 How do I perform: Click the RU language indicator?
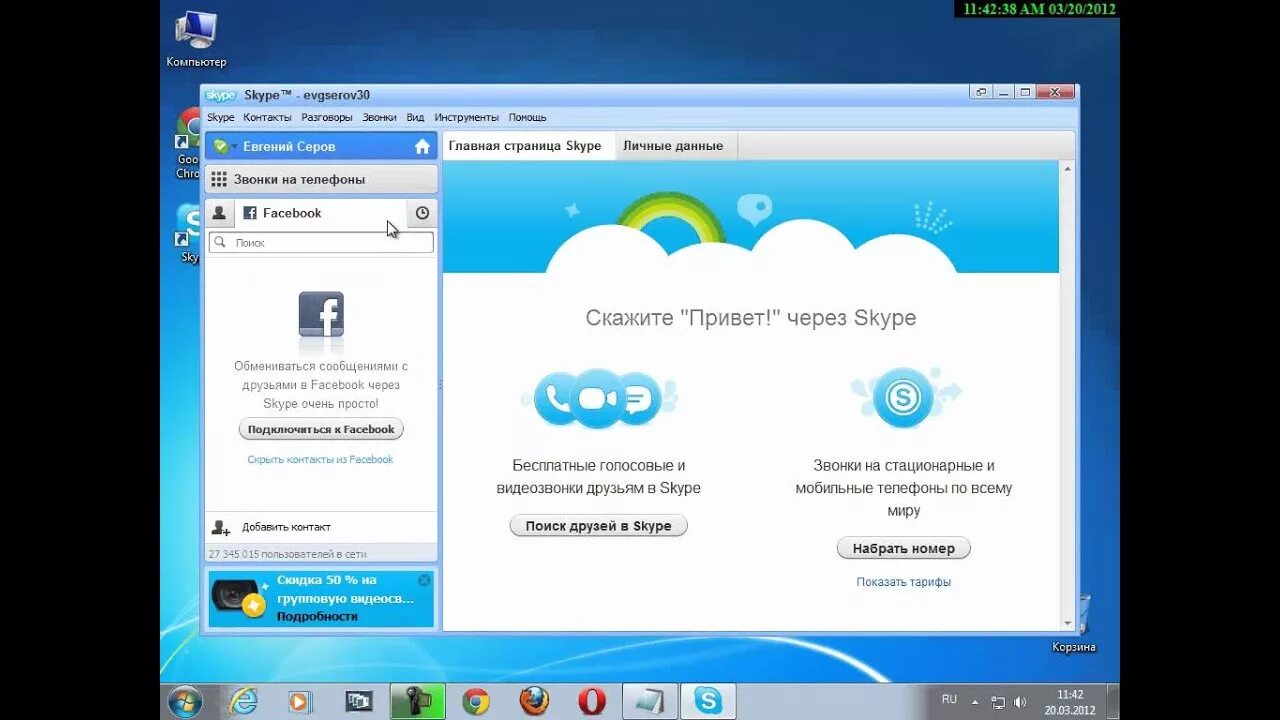949,700
